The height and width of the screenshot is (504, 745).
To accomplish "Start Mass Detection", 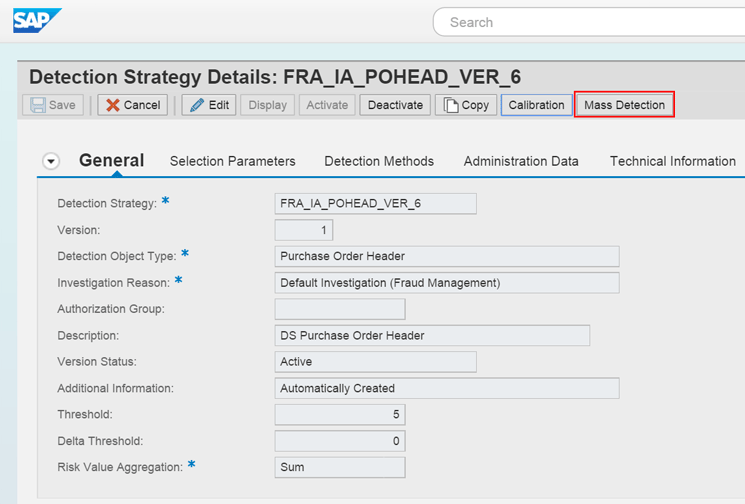I will [624, 105].
